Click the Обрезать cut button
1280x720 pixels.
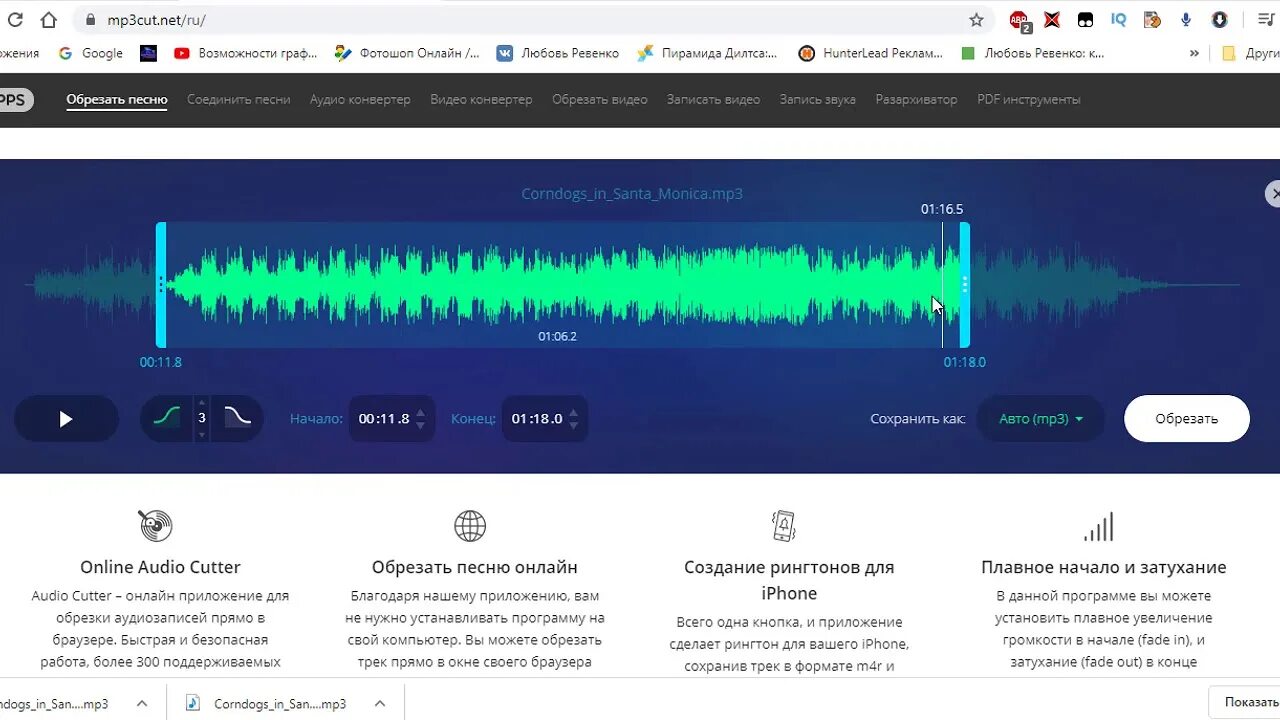click(1187, 419)
